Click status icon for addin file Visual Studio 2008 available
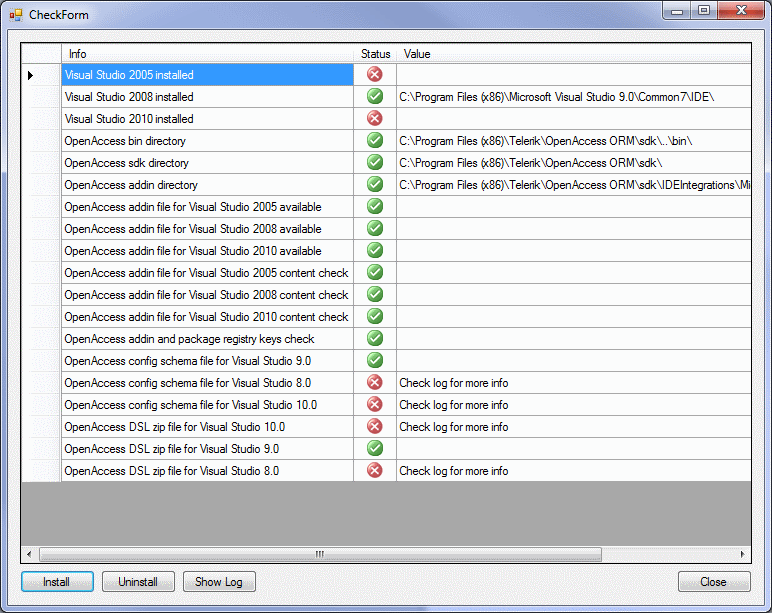The width and height of the screenshot is (772, 613). pyautogui.click(x=375, y=228)
